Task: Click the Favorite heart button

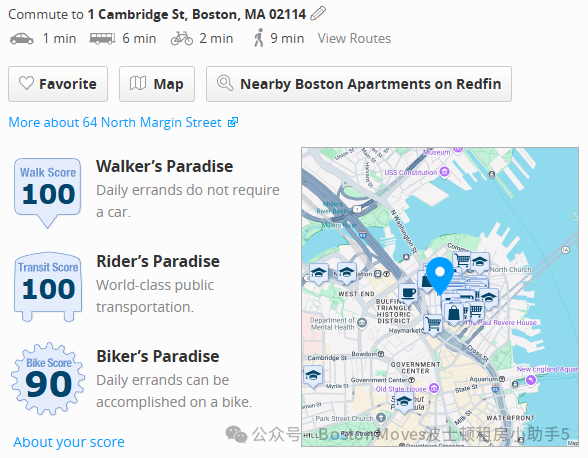Action: click(58, 84)
